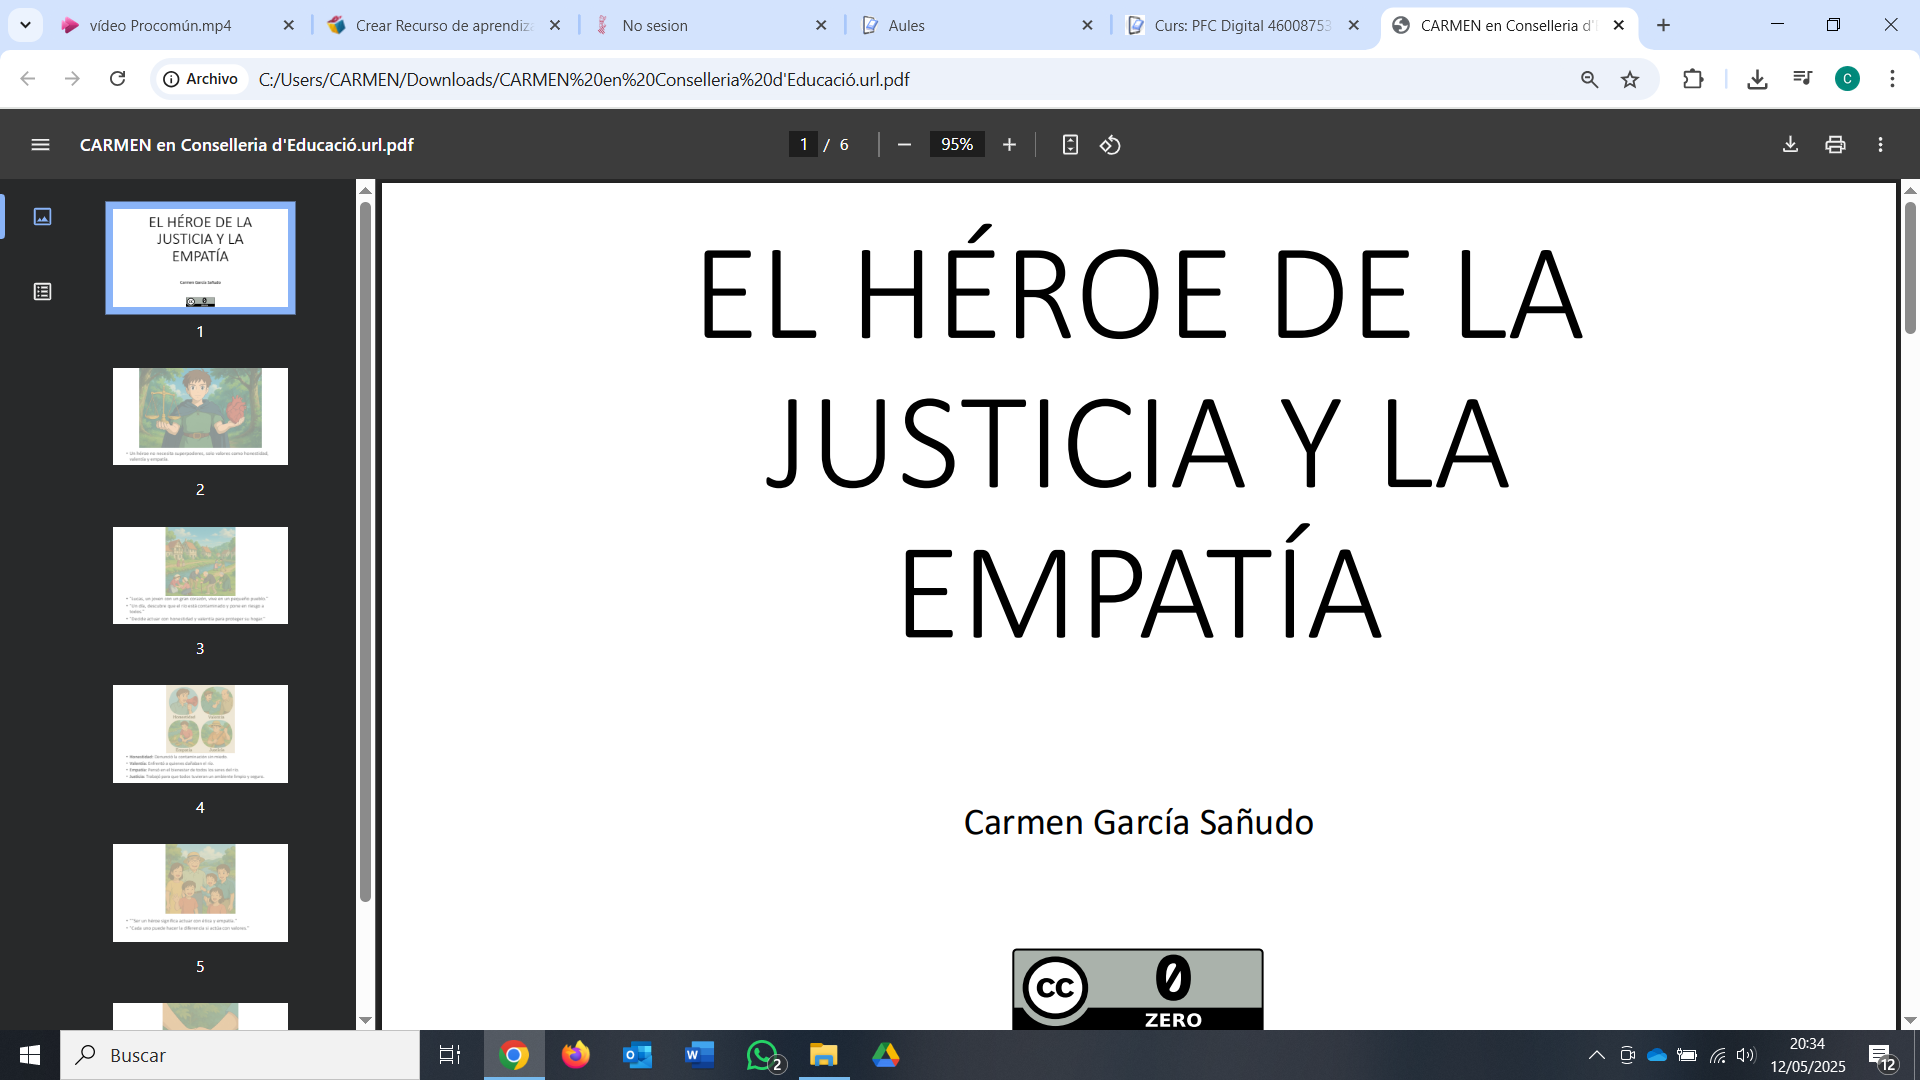Expand the Chrome tab search dropdown
This screenshot has width=1920, height=1080.
pos(25,25)
